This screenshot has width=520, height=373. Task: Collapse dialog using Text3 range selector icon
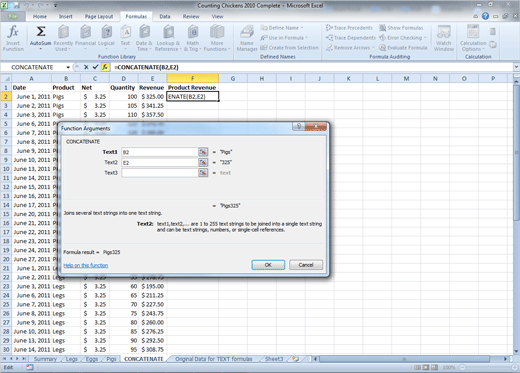[203, 173]
